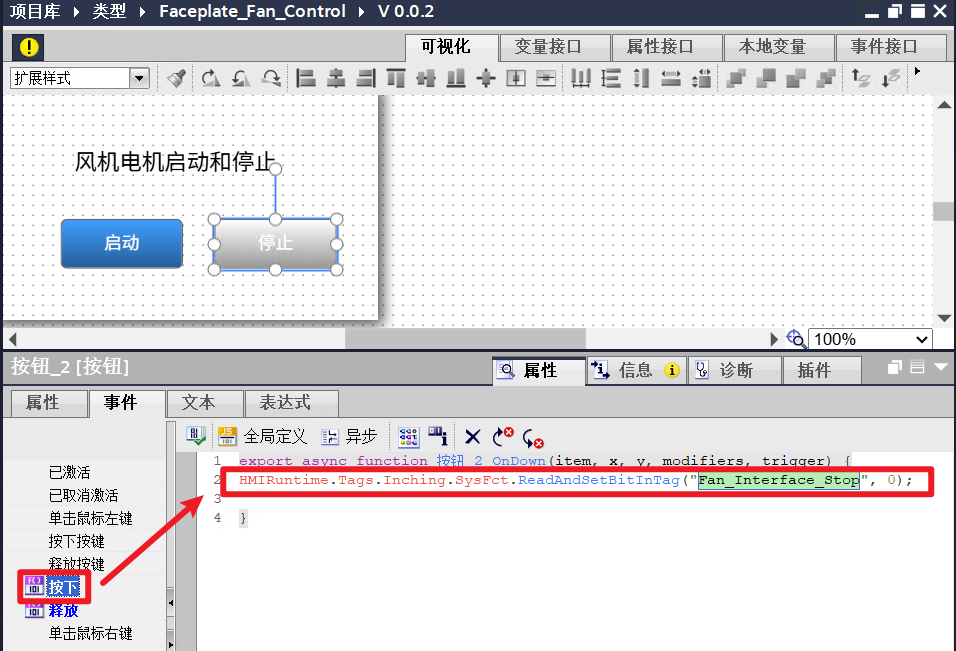
Task: Toggle the 异步 async option
Action: click(x=349, y=436)
